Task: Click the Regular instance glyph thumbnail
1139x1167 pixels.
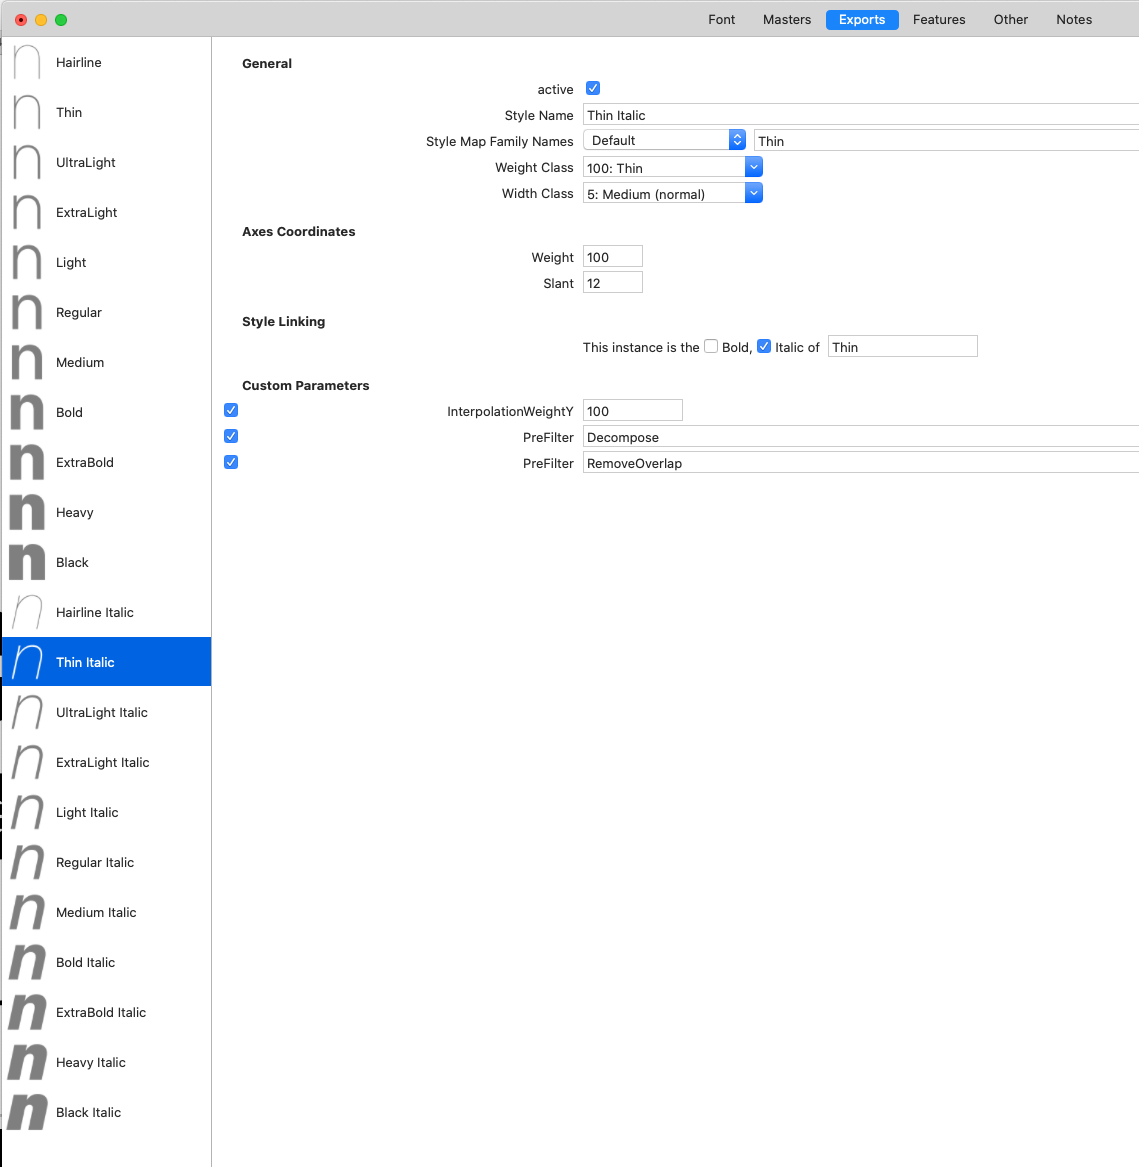Action: pyautogui.click(x=27, y=312)
